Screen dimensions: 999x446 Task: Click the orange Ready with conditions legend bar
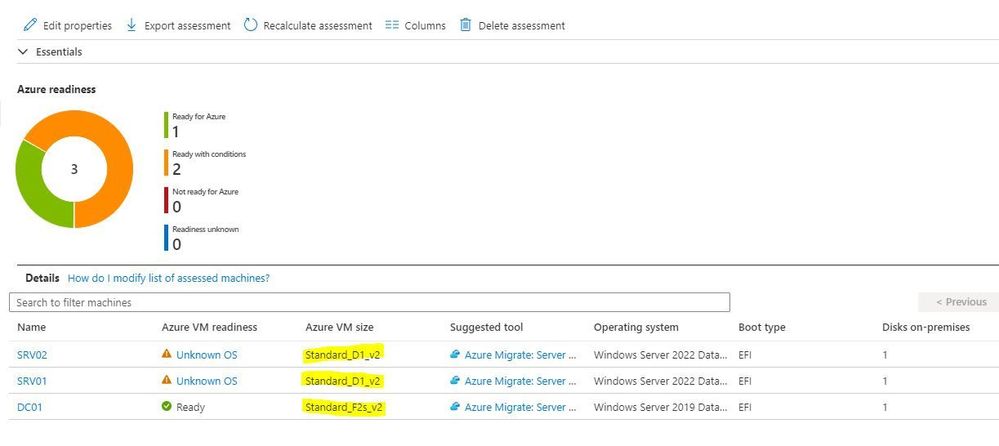click(166, 162)
